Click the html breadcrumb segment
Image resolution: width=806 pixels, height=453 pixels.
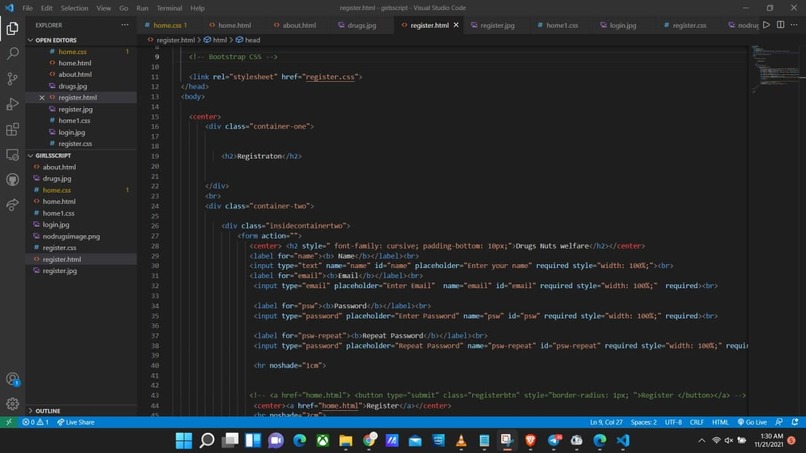coord(215,40)
